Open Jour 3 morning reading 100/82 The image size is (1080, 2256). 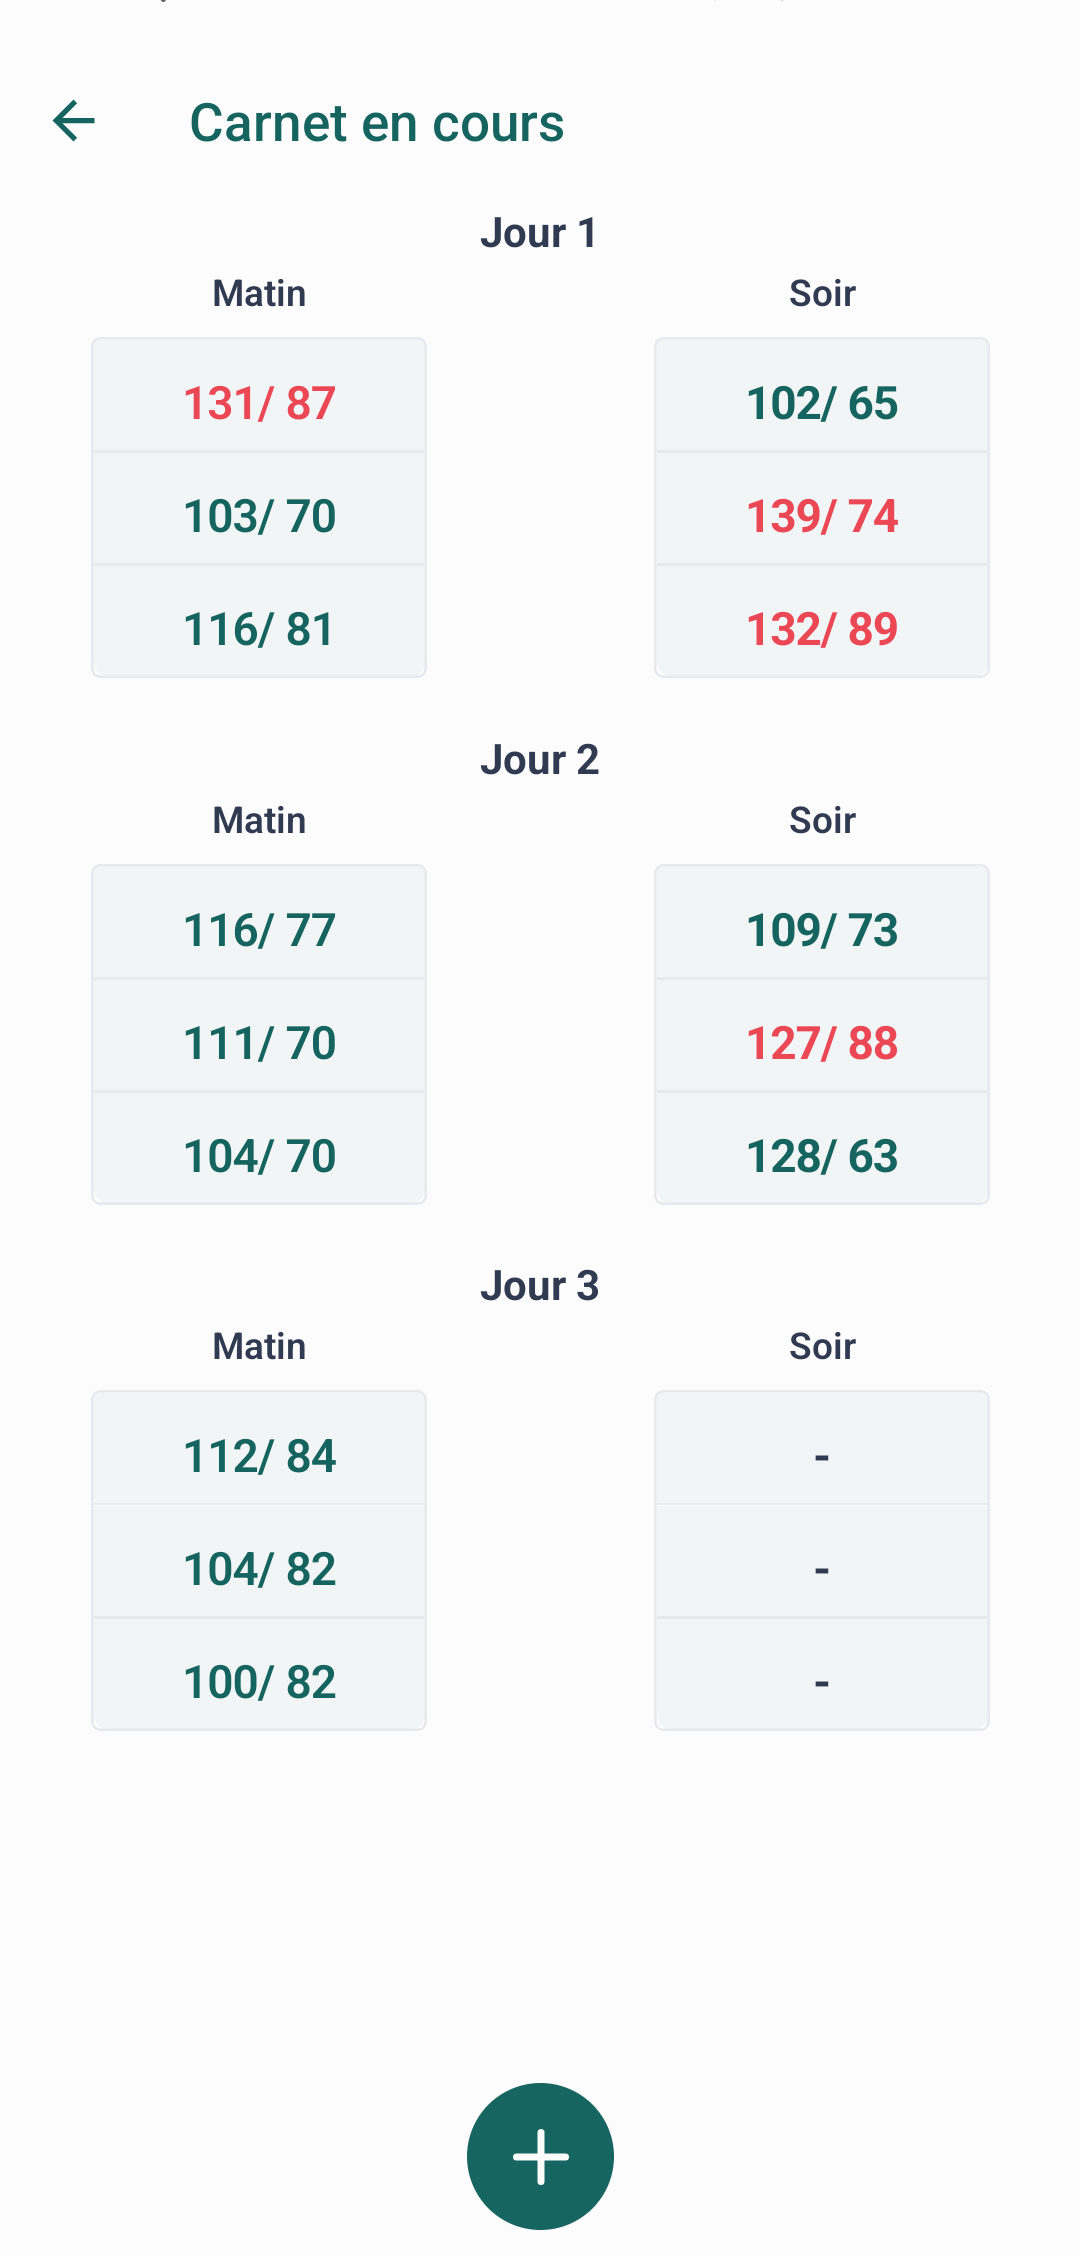pos(259,1674)
